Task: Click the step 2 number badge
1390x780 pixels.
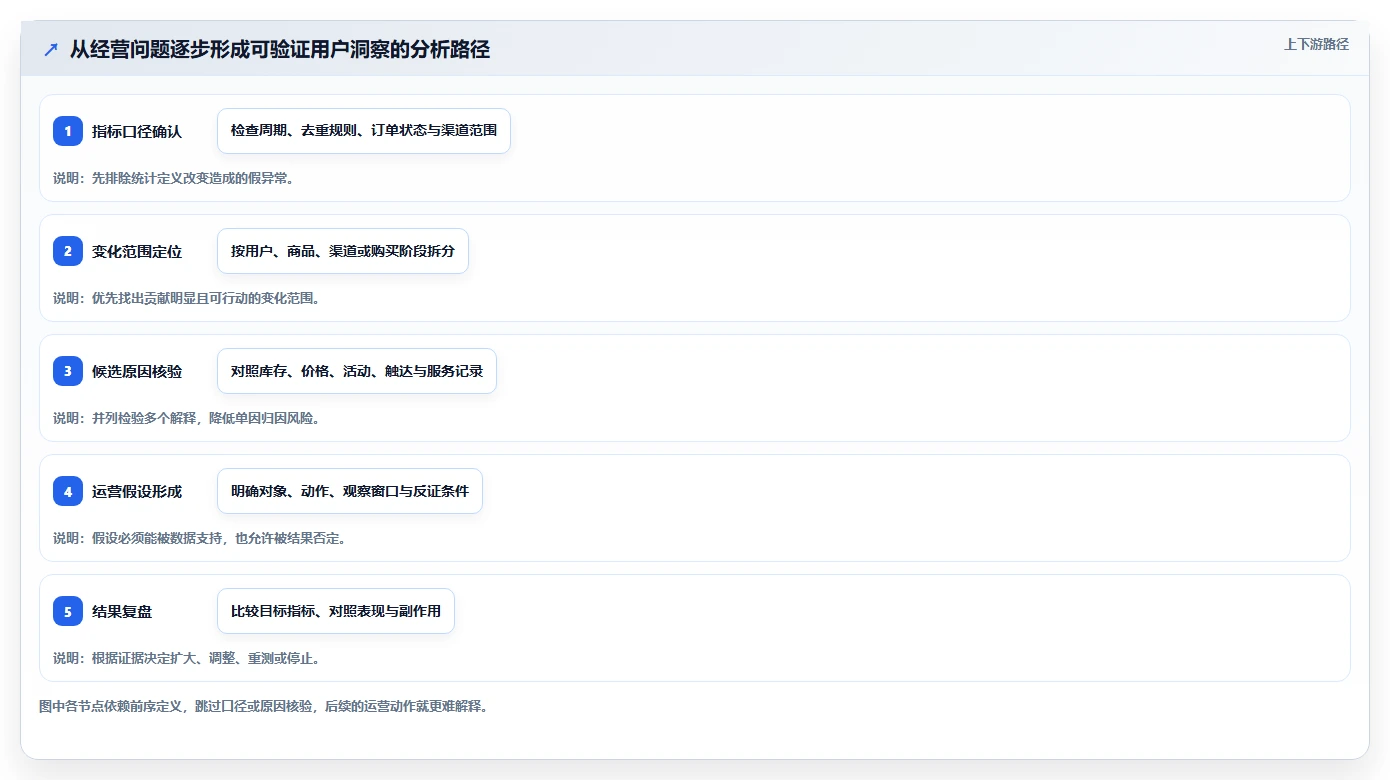Action: pyautogui.click(x=68, y=251)
